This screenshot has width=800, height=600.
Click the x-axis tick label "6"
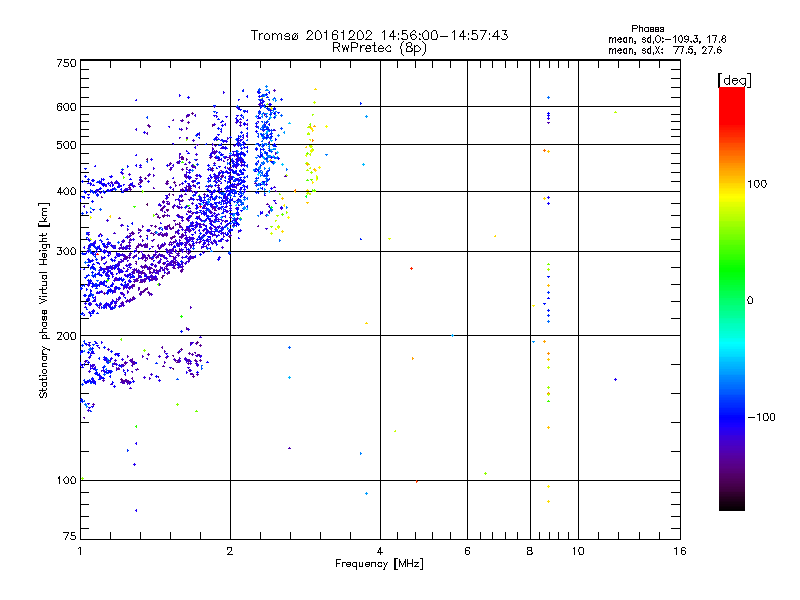467,551
